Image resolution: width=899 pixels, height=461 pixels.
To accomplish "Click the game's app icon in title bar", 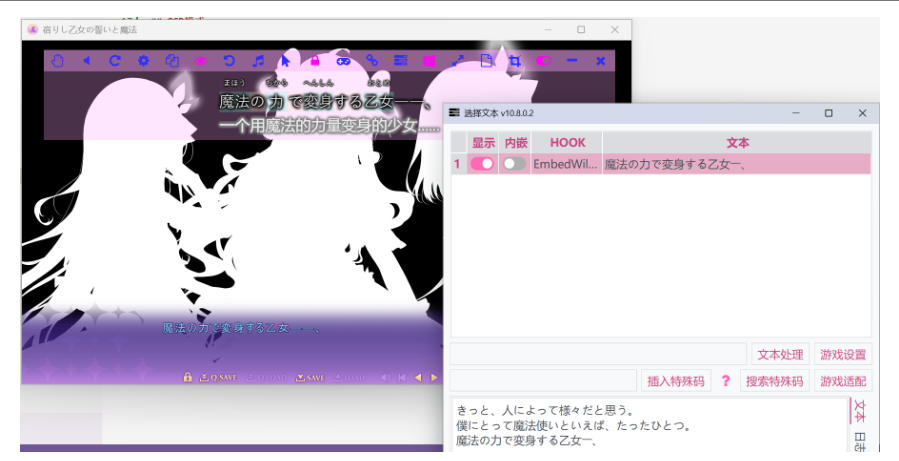I will [x=33, y=29].
